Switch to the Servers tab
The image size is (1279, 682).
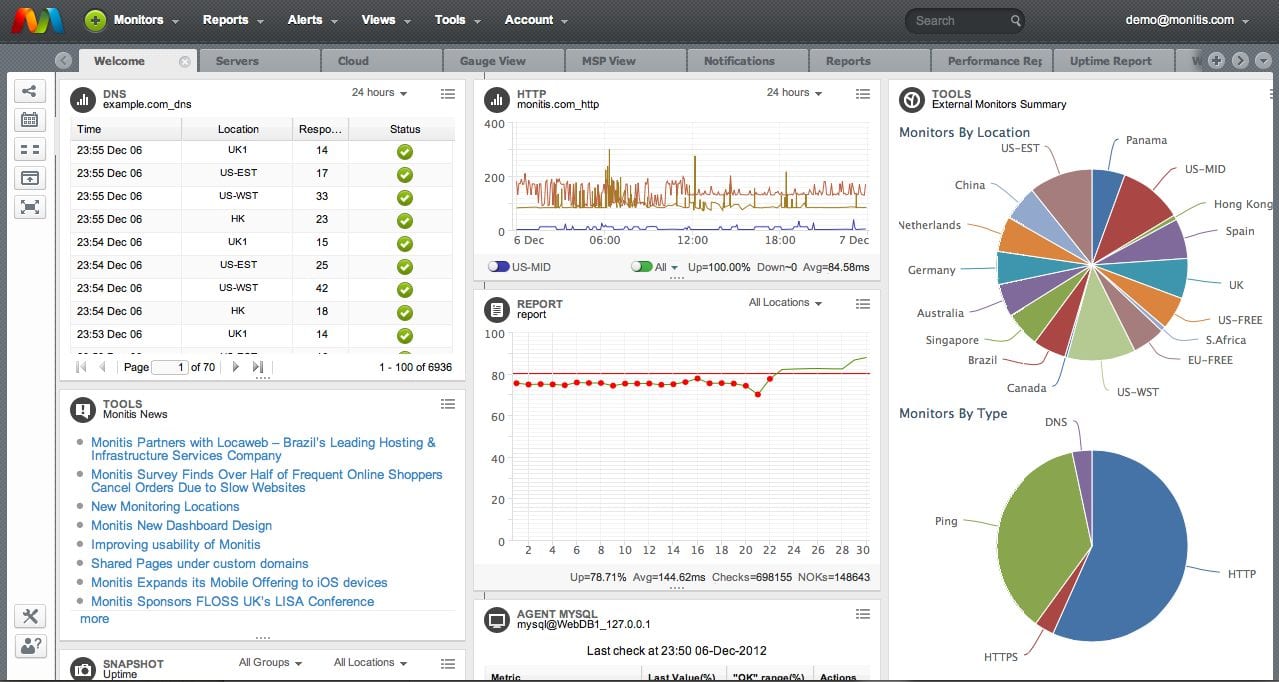point(258,61)
